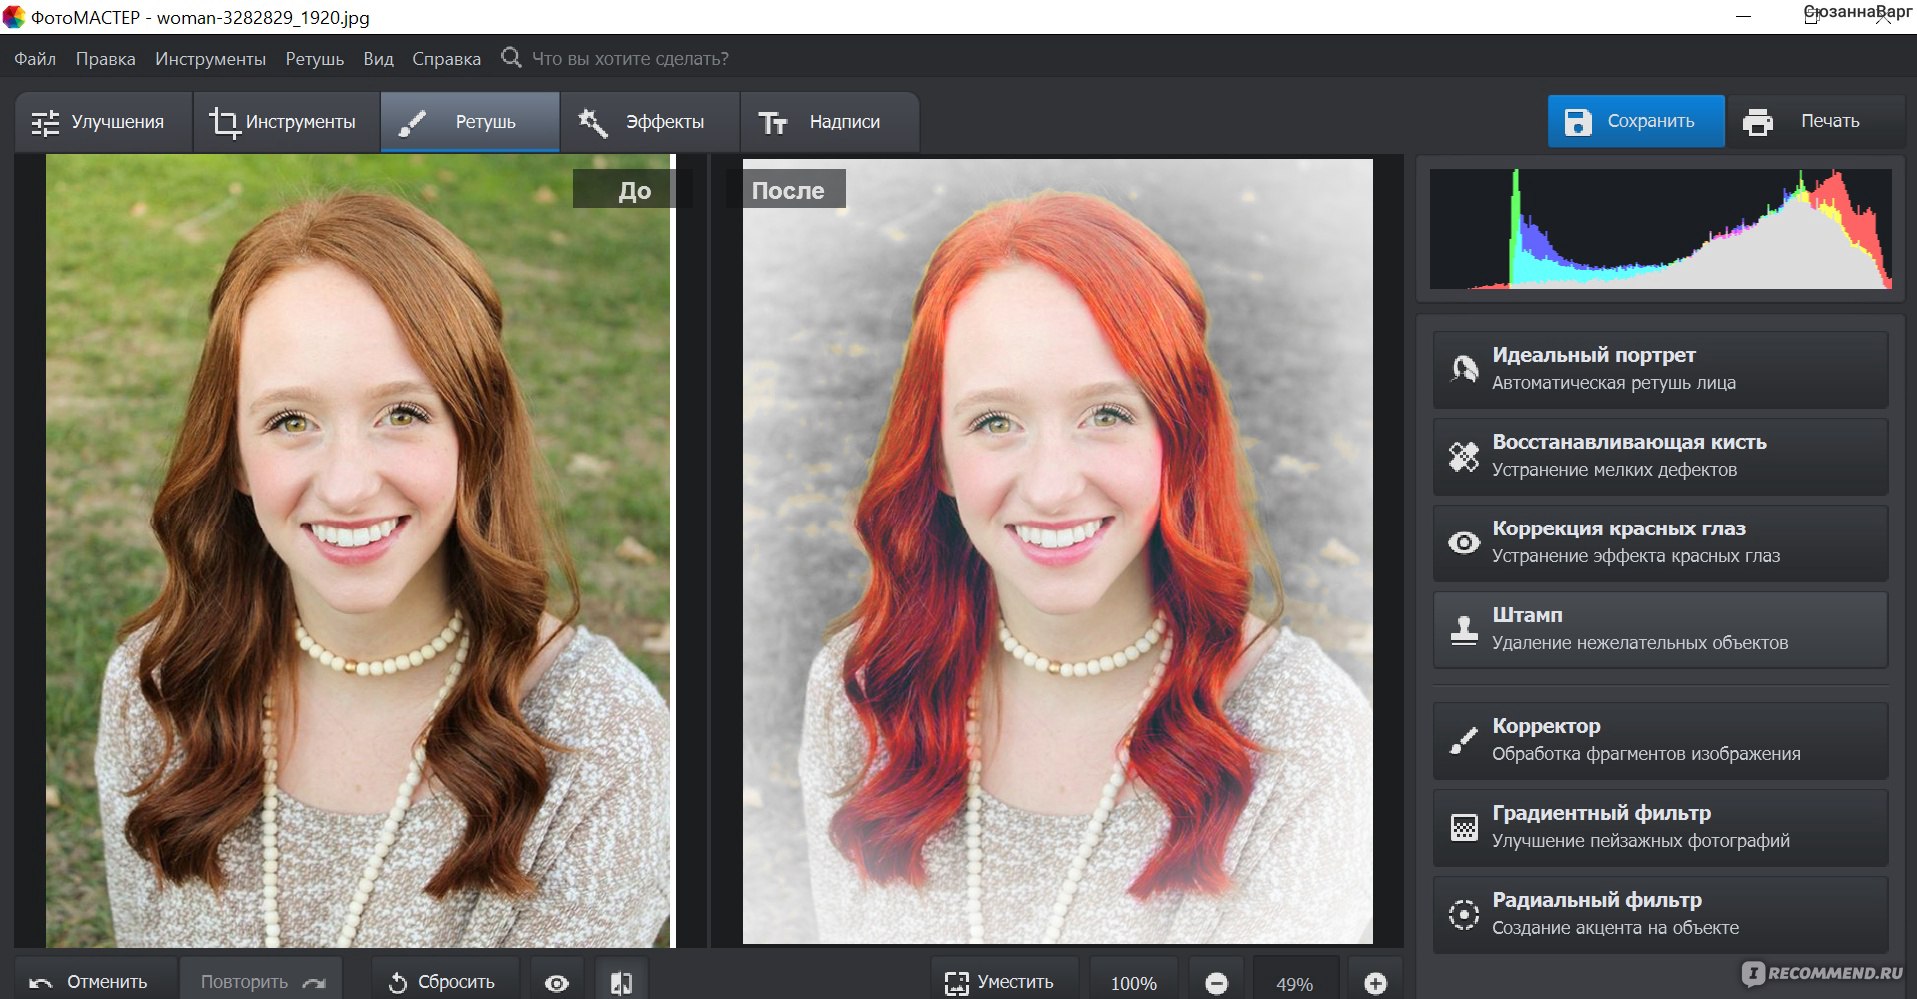Click the Печать button
Viewport: 1917px width, 999px height.
point(1817,121)
